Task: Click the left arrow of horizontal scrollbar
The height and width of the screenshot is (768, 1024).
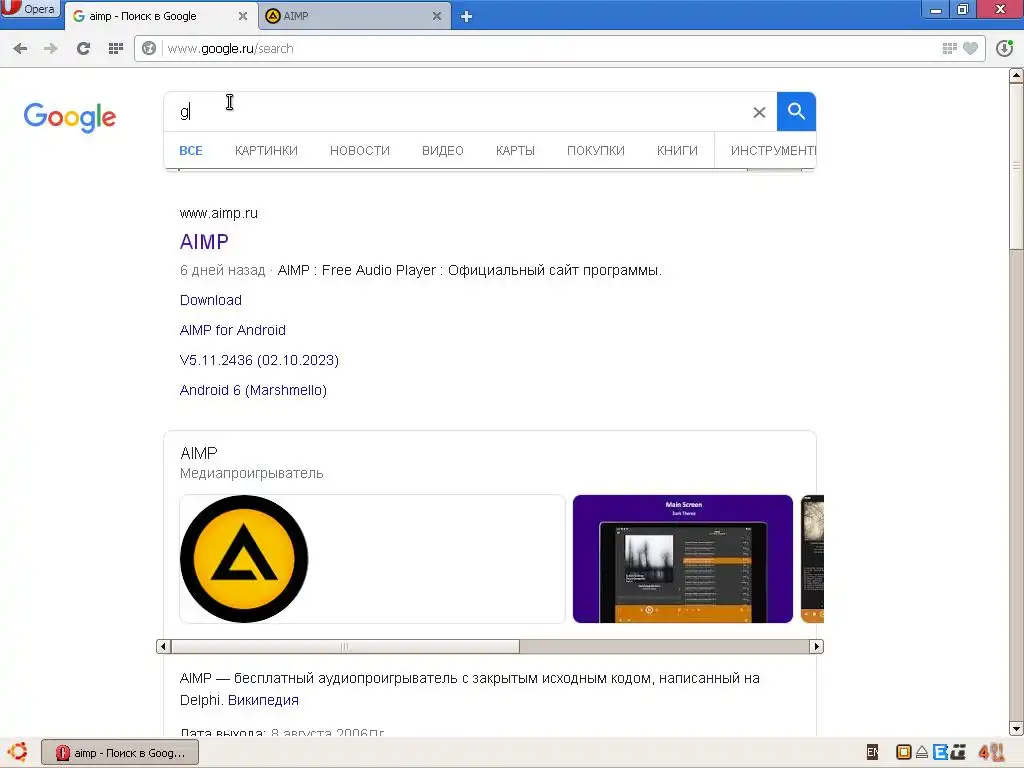Action: tap(163, 647)
